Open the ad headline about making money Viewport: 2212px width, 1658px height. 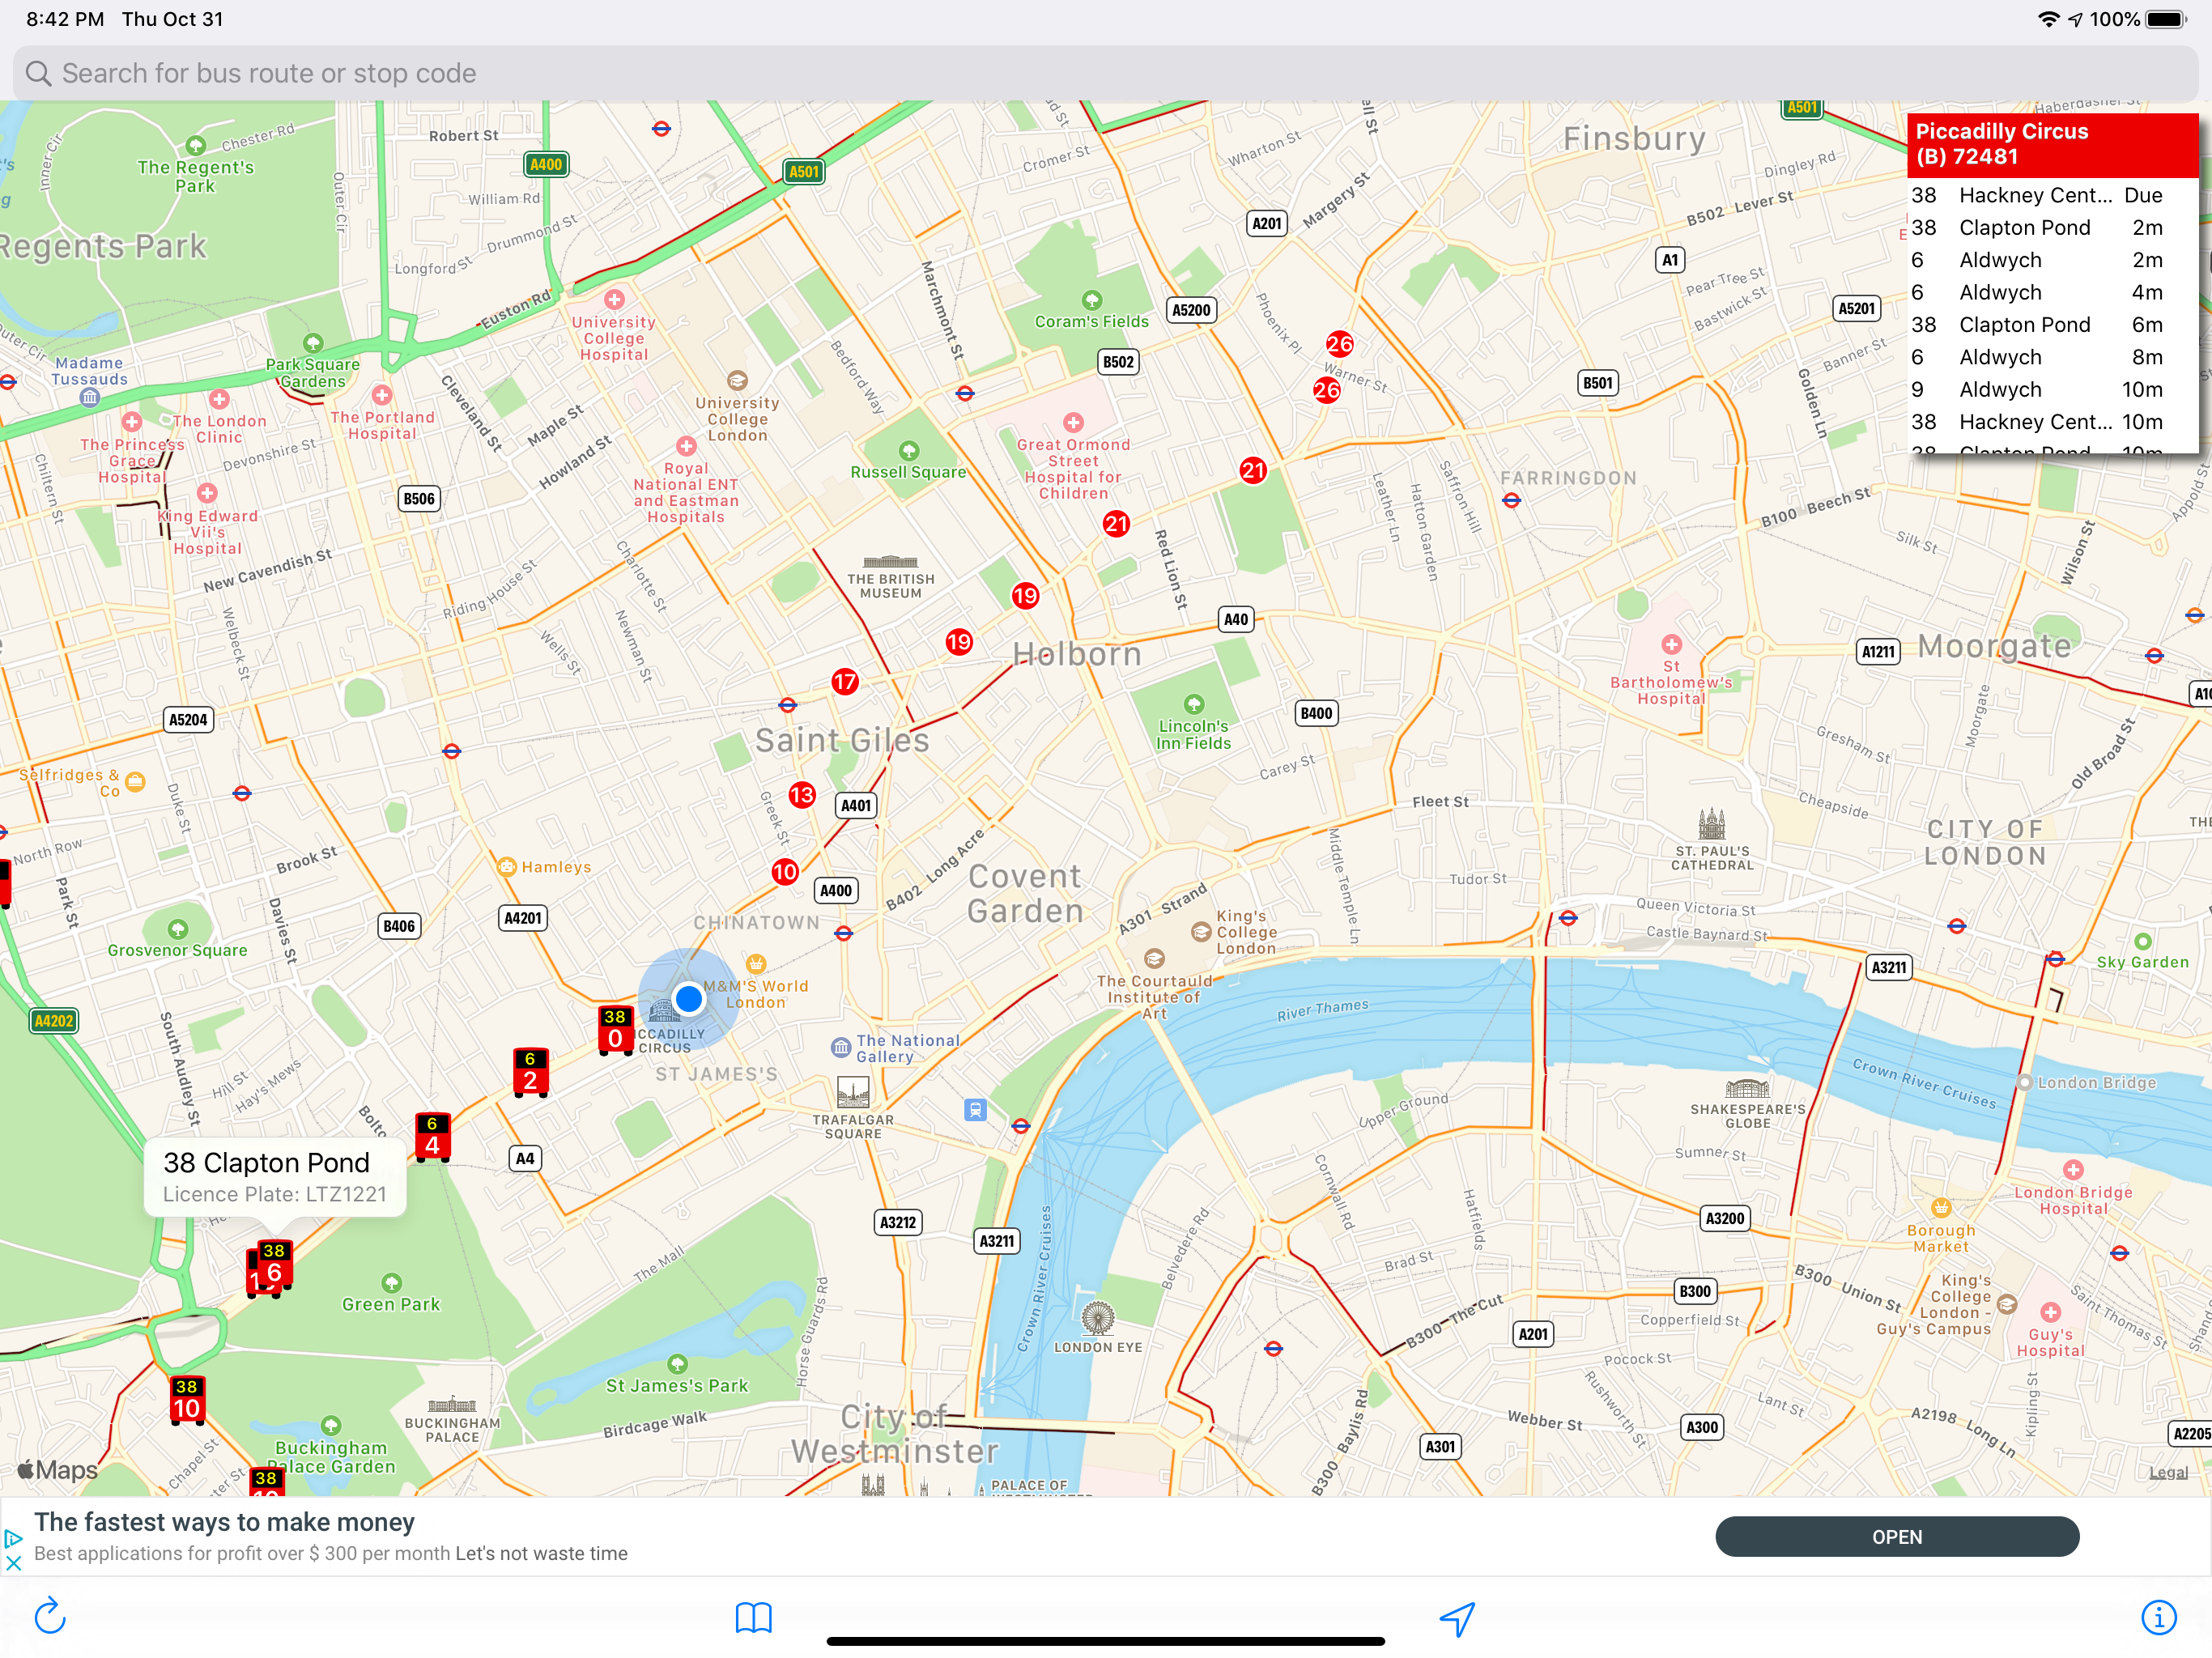click(224, 1521)
